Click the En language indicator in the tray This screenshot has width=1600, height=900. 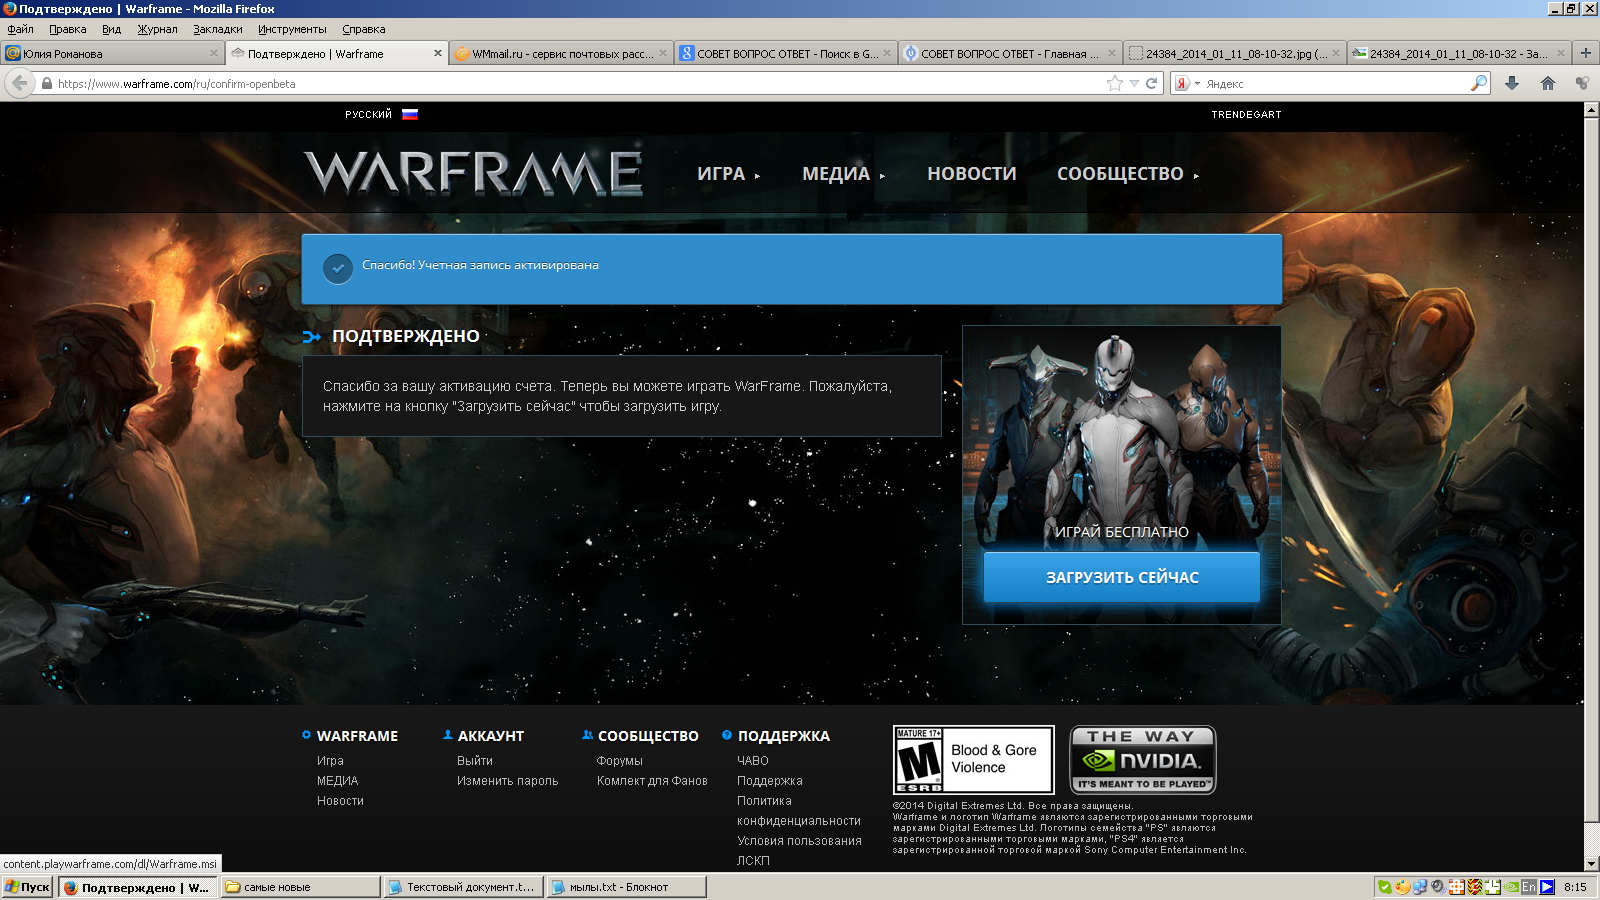click(1529, 887)
